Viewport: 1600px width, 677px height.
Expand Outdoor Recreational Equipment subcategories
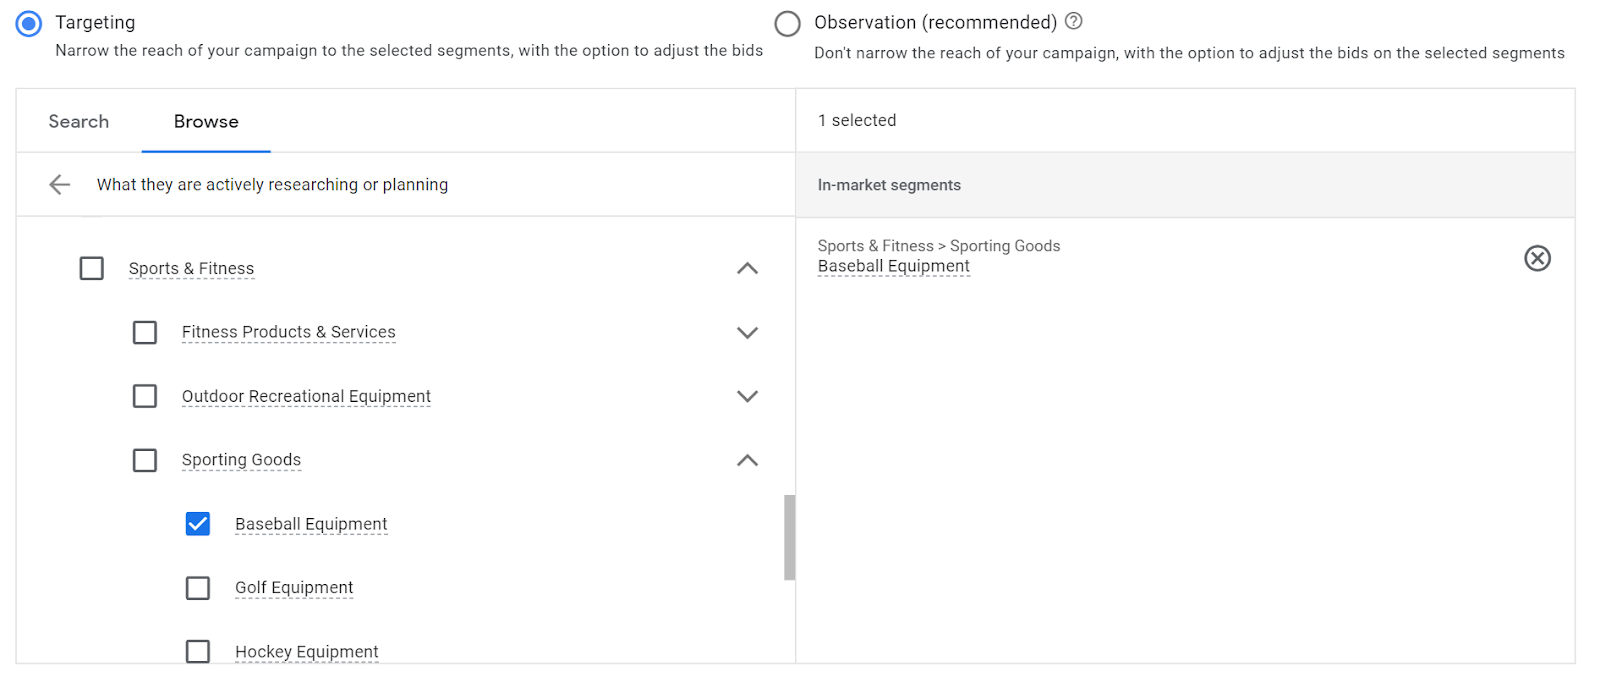(x=747, y=396)
